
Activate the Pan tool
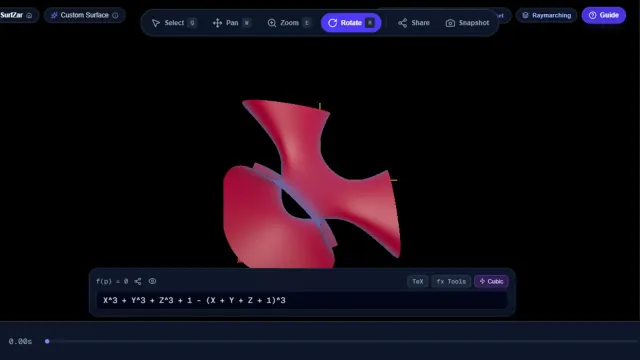[231, 23]
